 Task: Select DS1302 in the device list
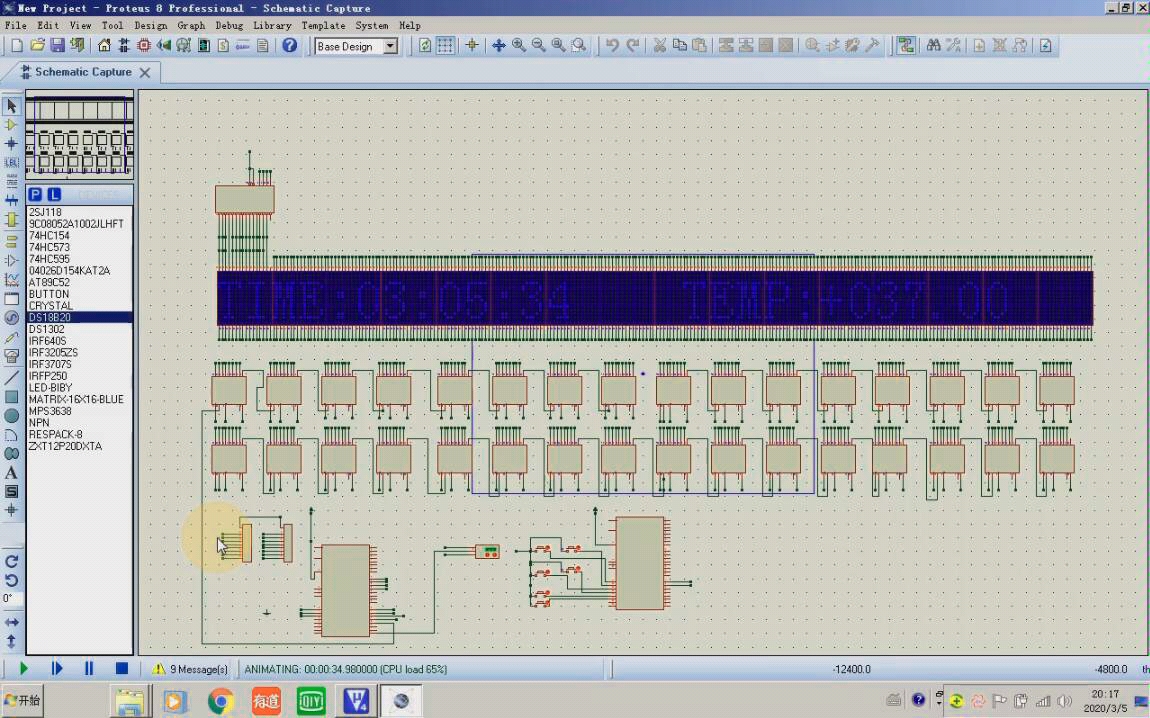click(46, 329)
